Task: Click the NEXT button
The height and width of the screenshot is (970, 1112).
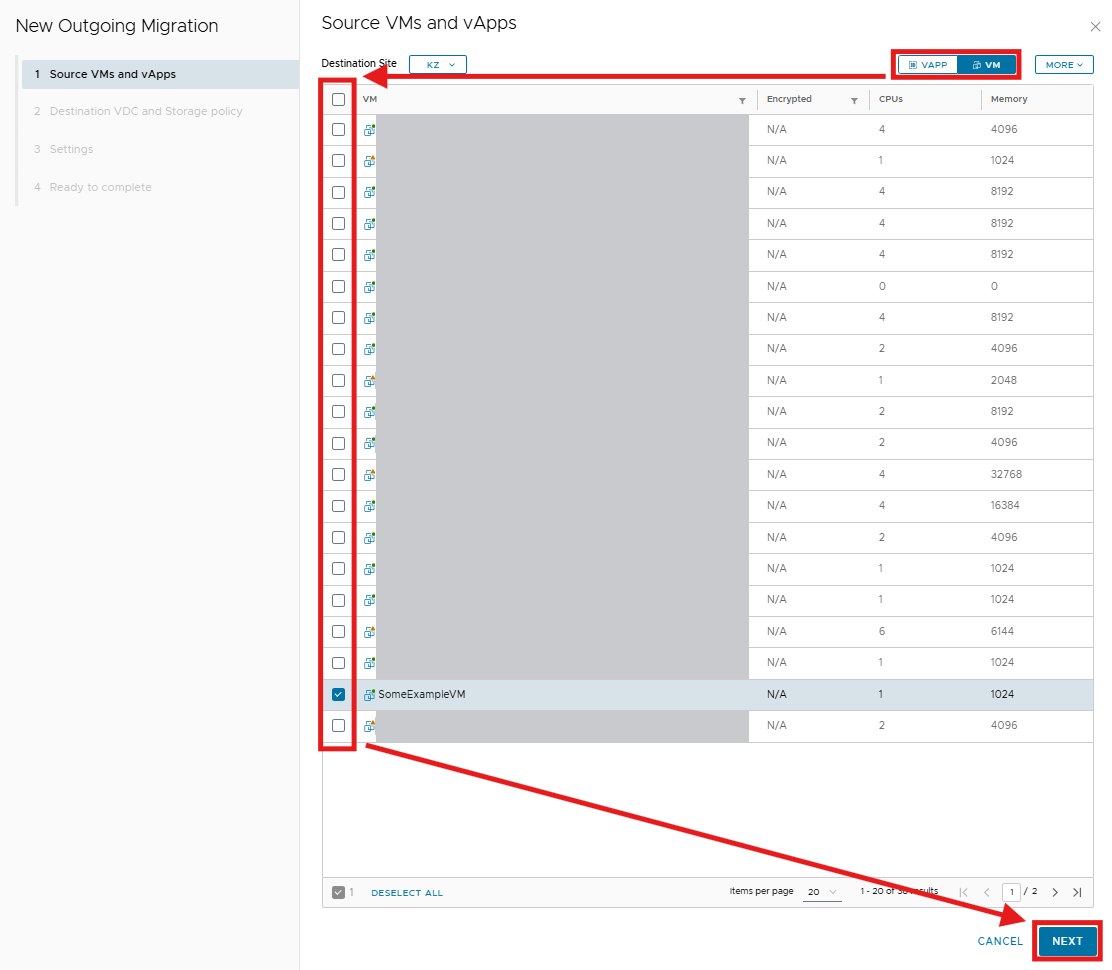Action: pyautogui.click(x=1067, y=941)
